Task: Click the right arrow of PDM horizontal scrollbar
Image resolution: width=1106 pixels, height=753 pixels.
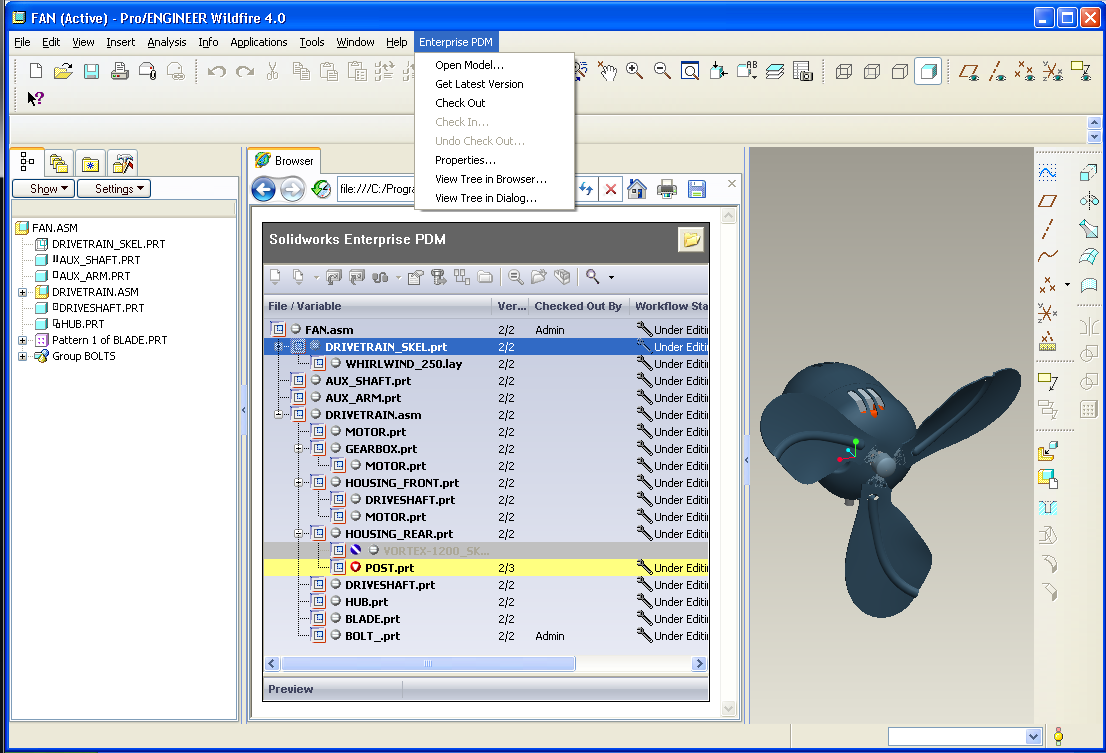Action: [x=699, y=663]
